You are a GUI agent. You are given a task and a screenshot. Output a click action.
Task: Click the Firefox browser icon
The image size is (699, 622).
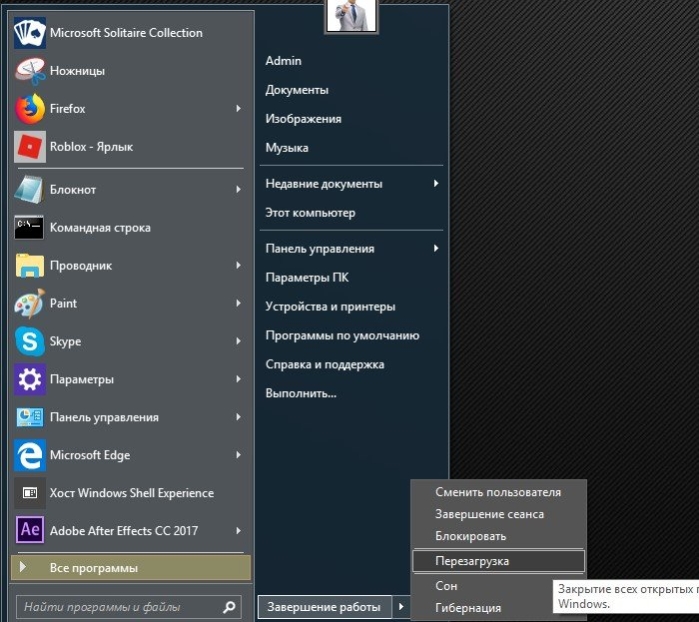click(29, 108)
